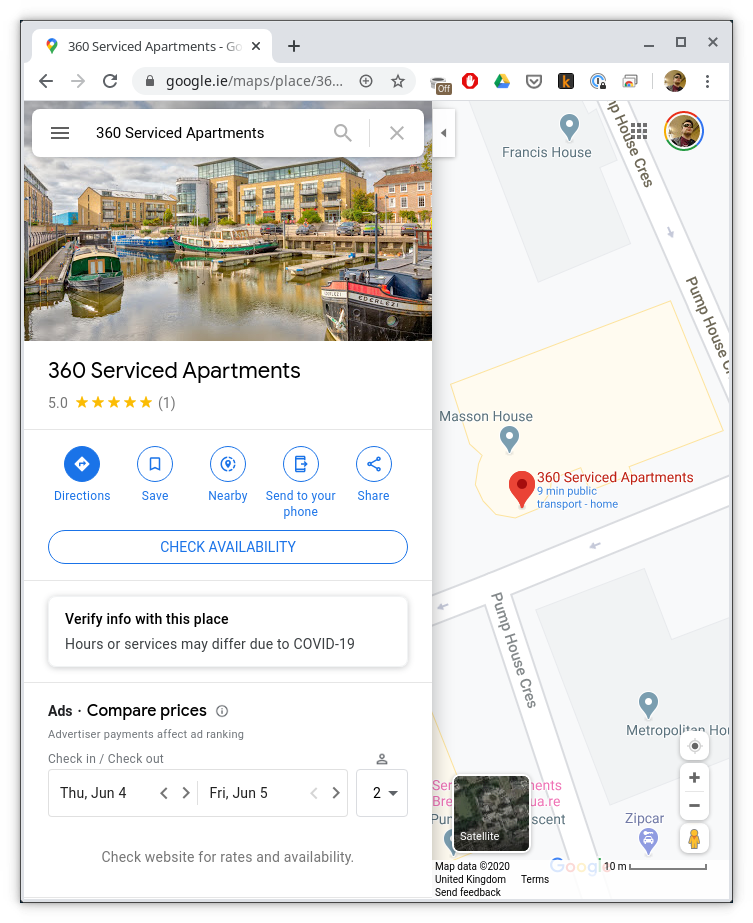Click the Street View pegman
Viewport: 753px width, 923px height.
coord(695,838)
